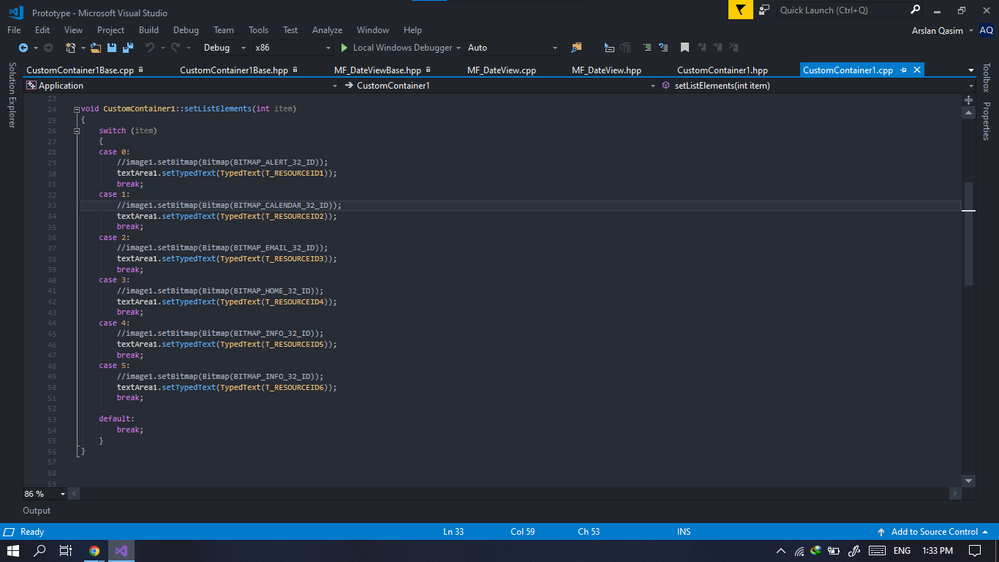This screenshot has height=562, width=999.
Task: Click the uncomment selected lines icon
Action: [x=663, y=48]
